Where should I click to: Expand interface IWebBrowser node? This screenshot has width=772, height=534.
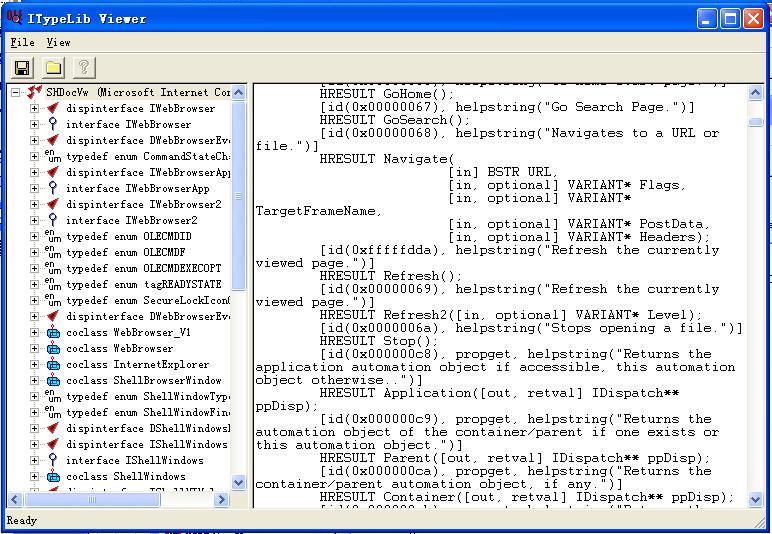[x=34, y=124]
